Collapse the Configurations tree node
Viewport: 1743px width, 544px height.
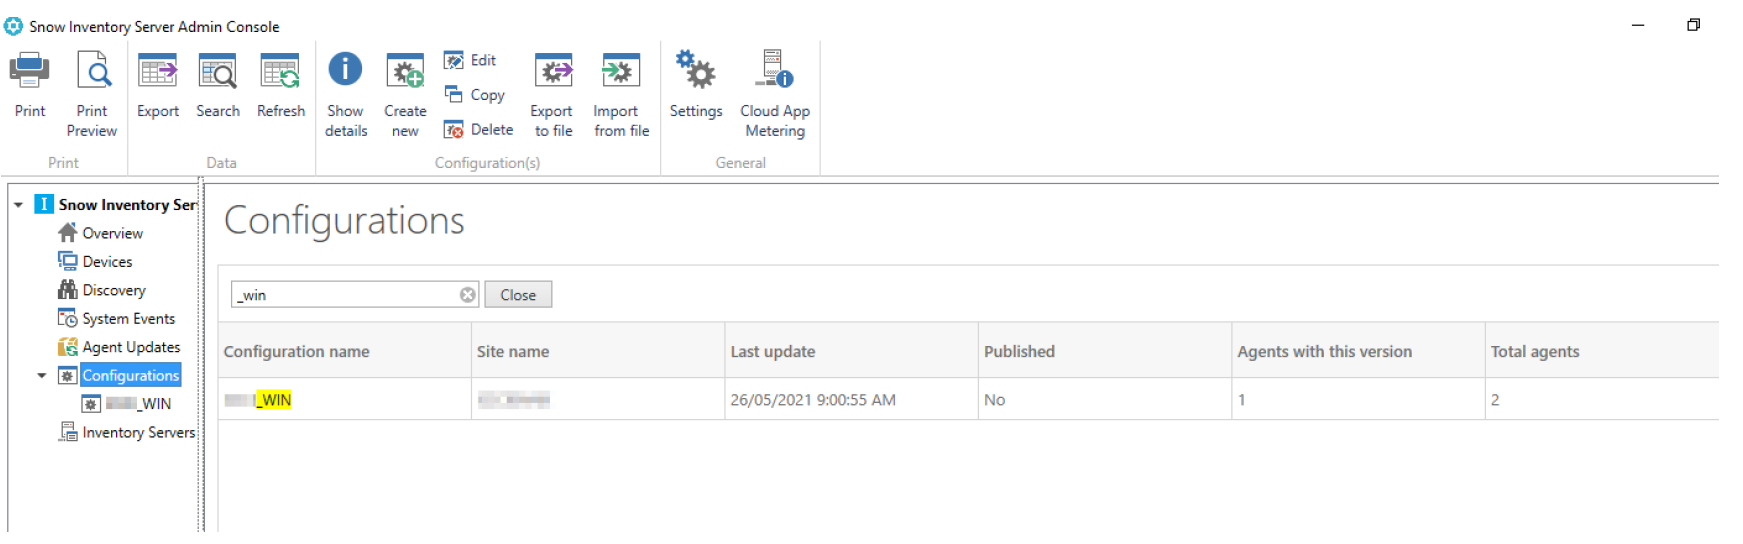point(41,376)
